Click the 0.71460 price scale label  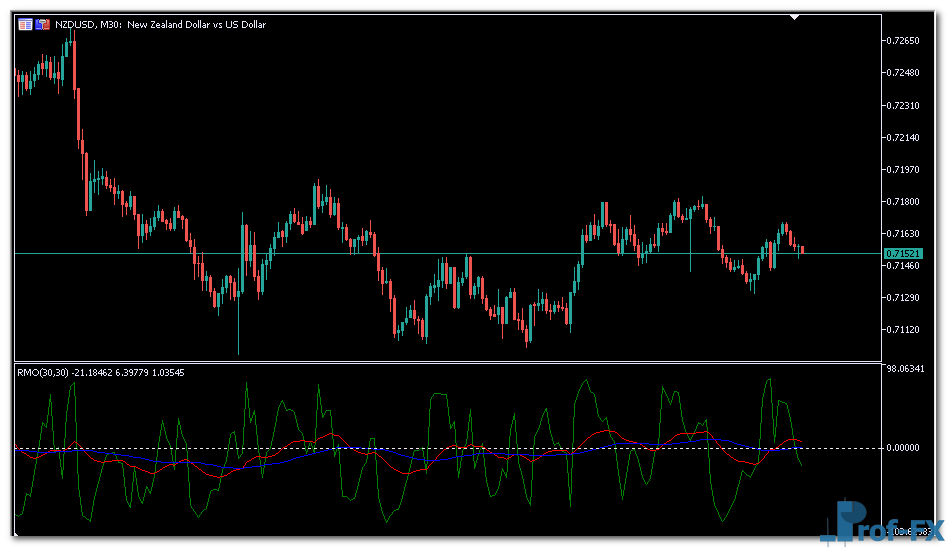pyautogui.click(x=905, y=266)
